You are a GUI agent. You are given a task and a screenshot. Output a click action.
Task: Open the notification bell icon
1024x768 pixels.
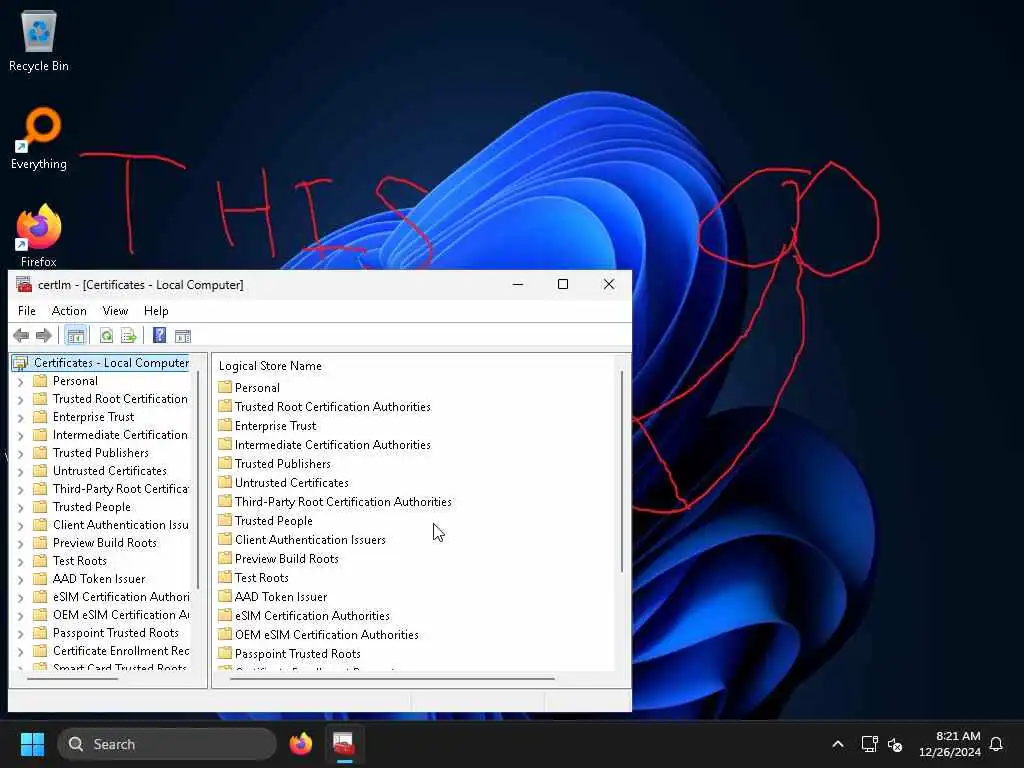[x=996, y=744]
